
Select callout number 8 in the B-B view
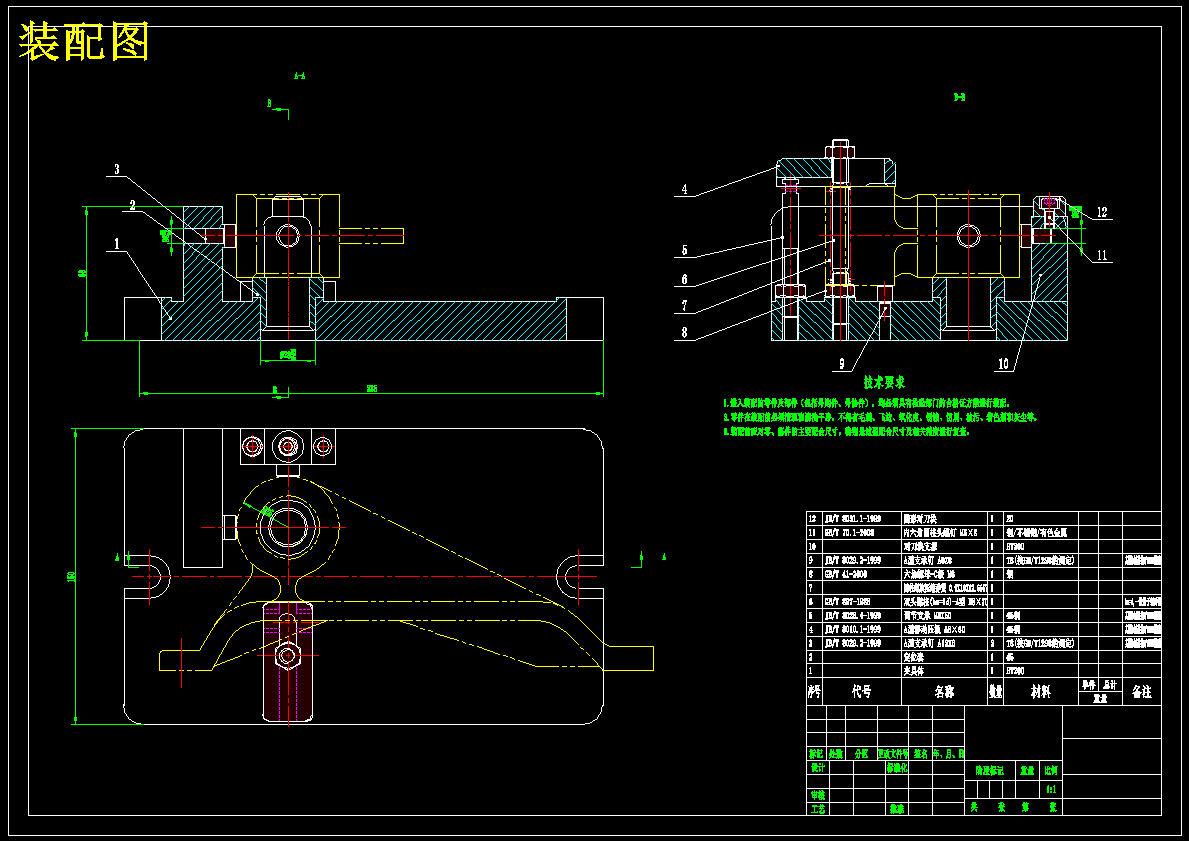coord(684,333)
